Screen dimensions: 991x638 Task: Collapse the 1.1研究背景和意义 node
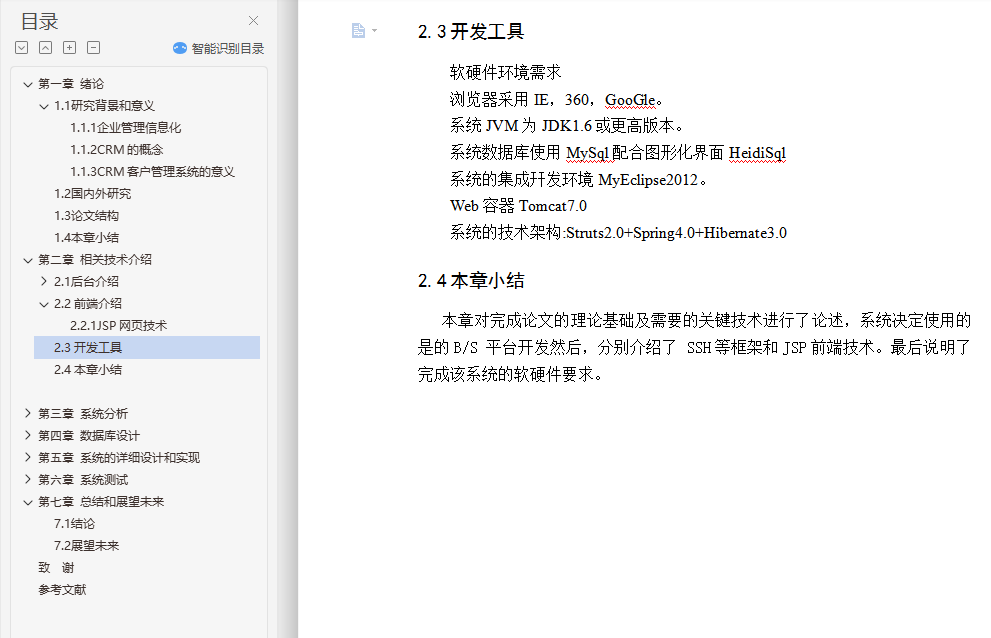click(44, 106)
